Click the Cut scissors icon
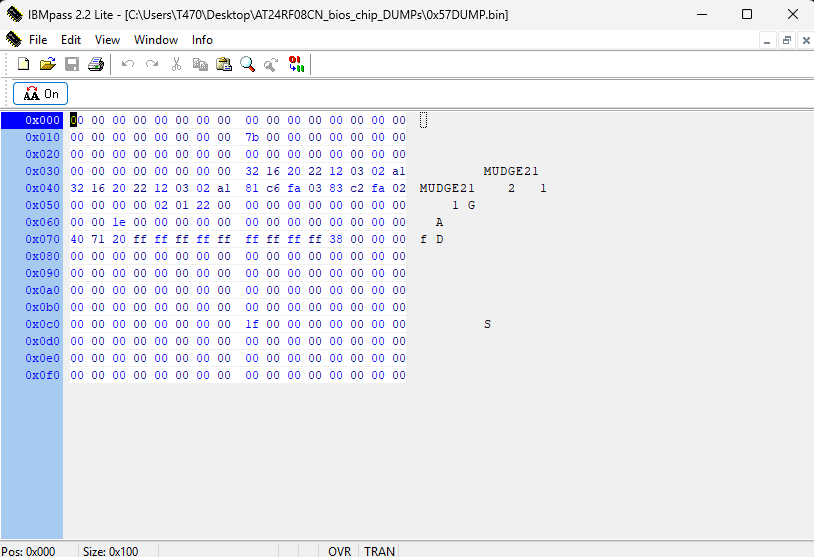814x557 pixels. pos(176,64)
